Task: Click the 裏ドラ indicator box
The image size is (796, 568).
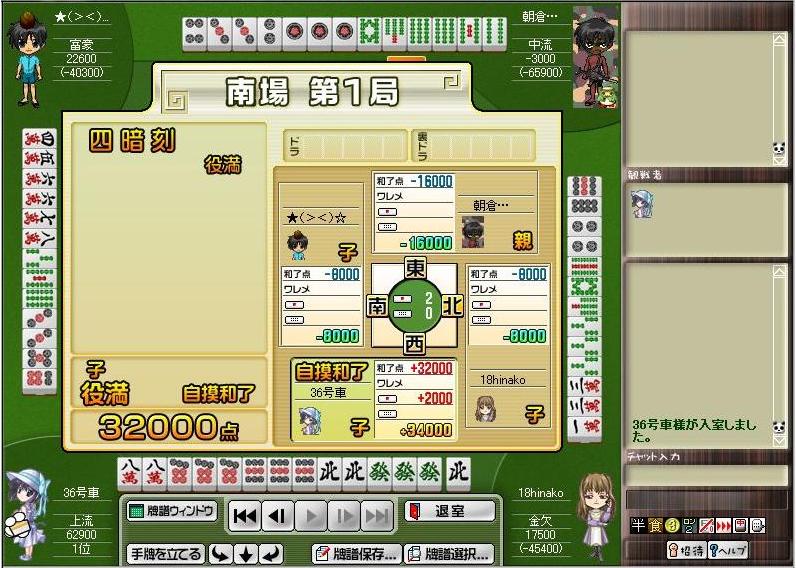Action: [473, 146]
